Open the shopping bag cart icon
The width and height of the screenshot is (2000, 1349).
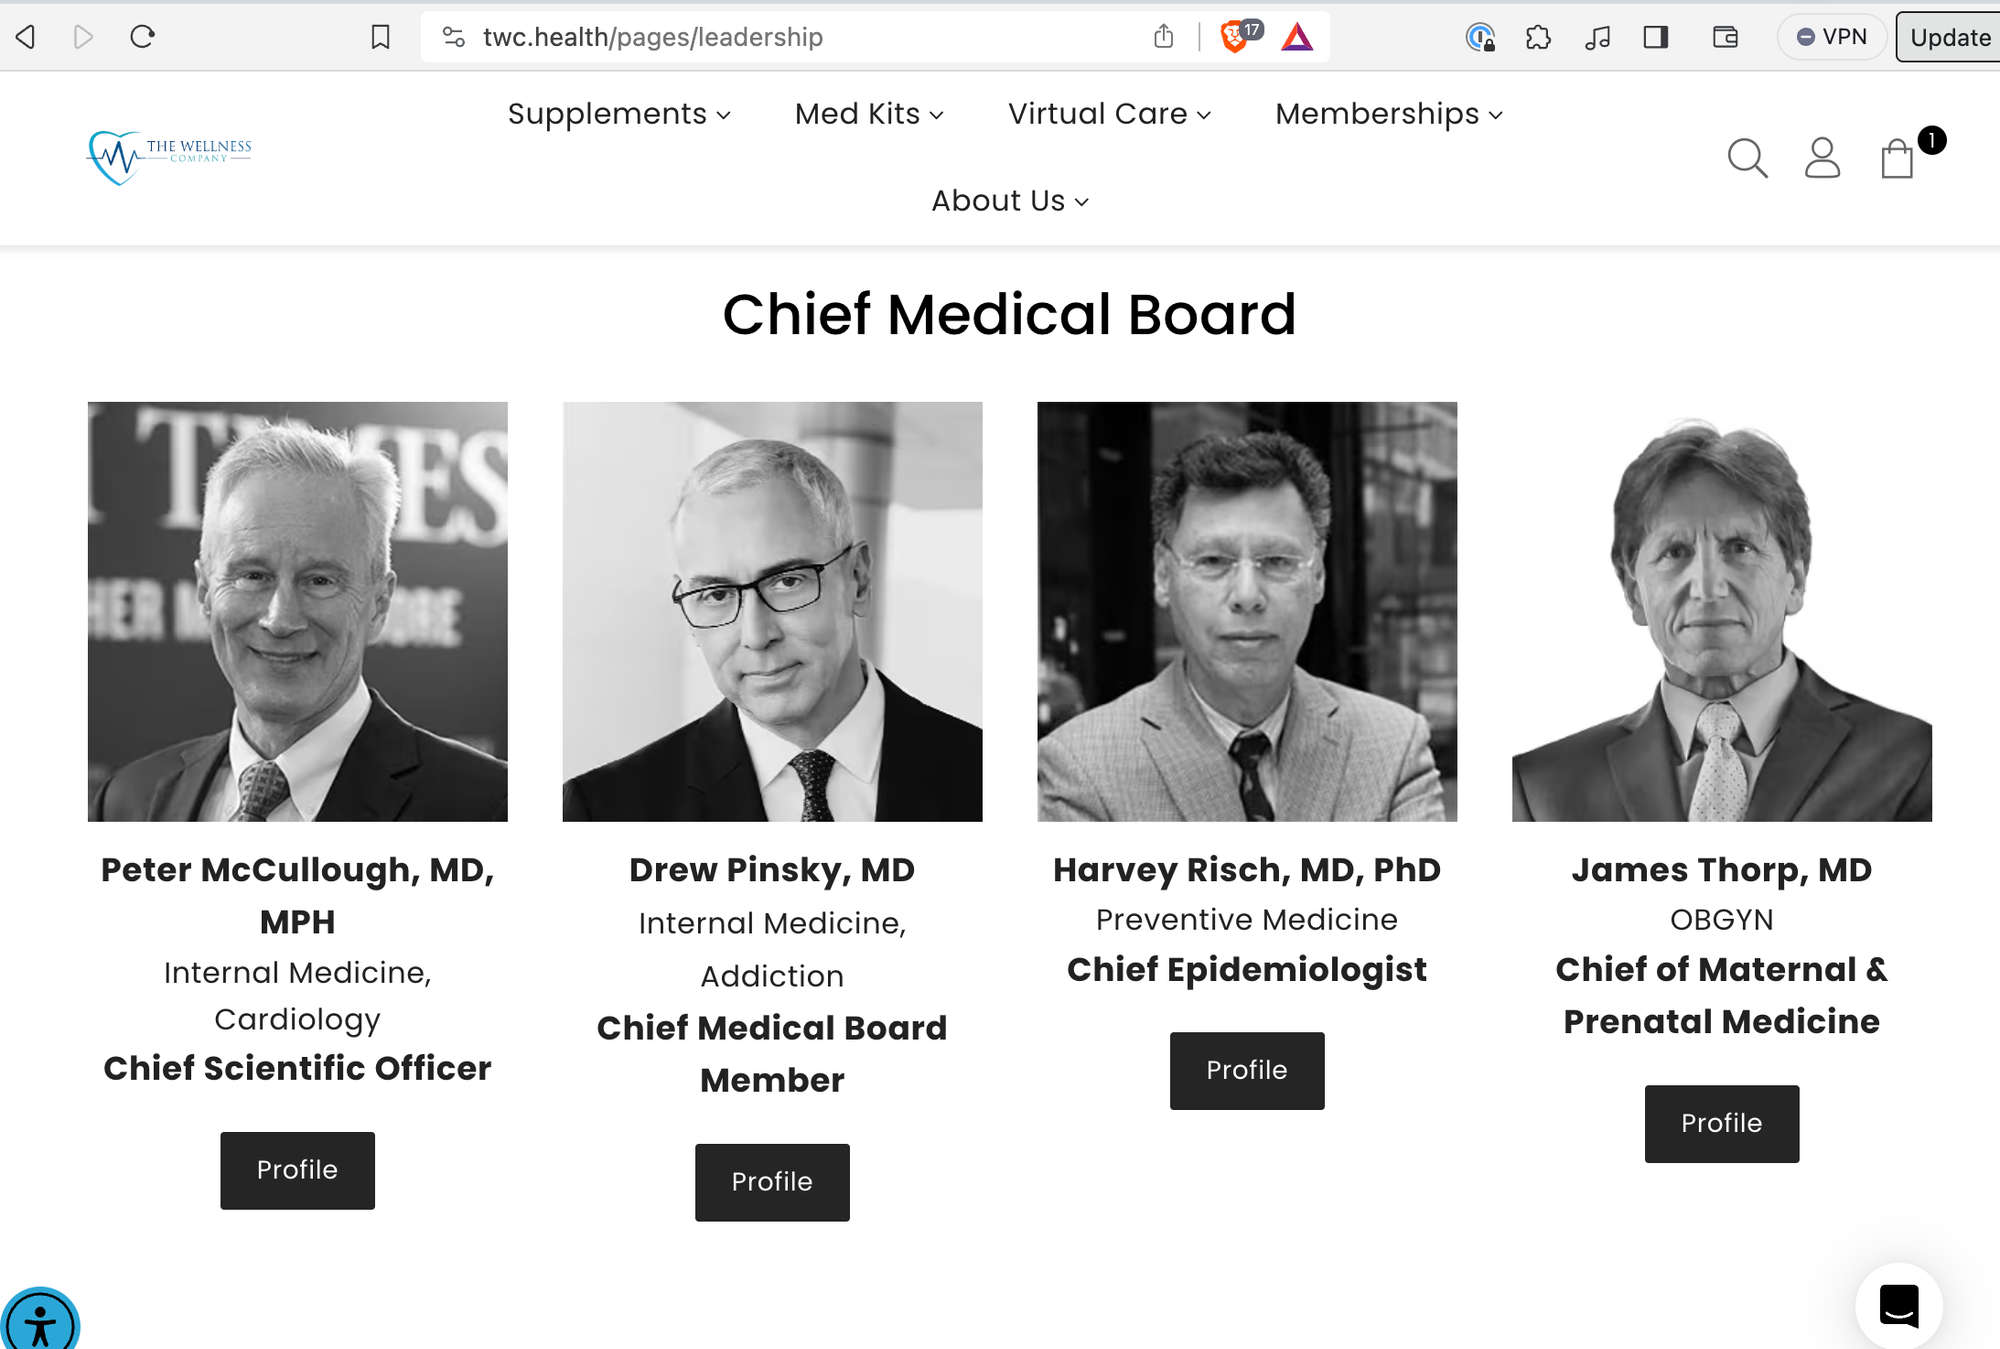[x=1897, y=158]
